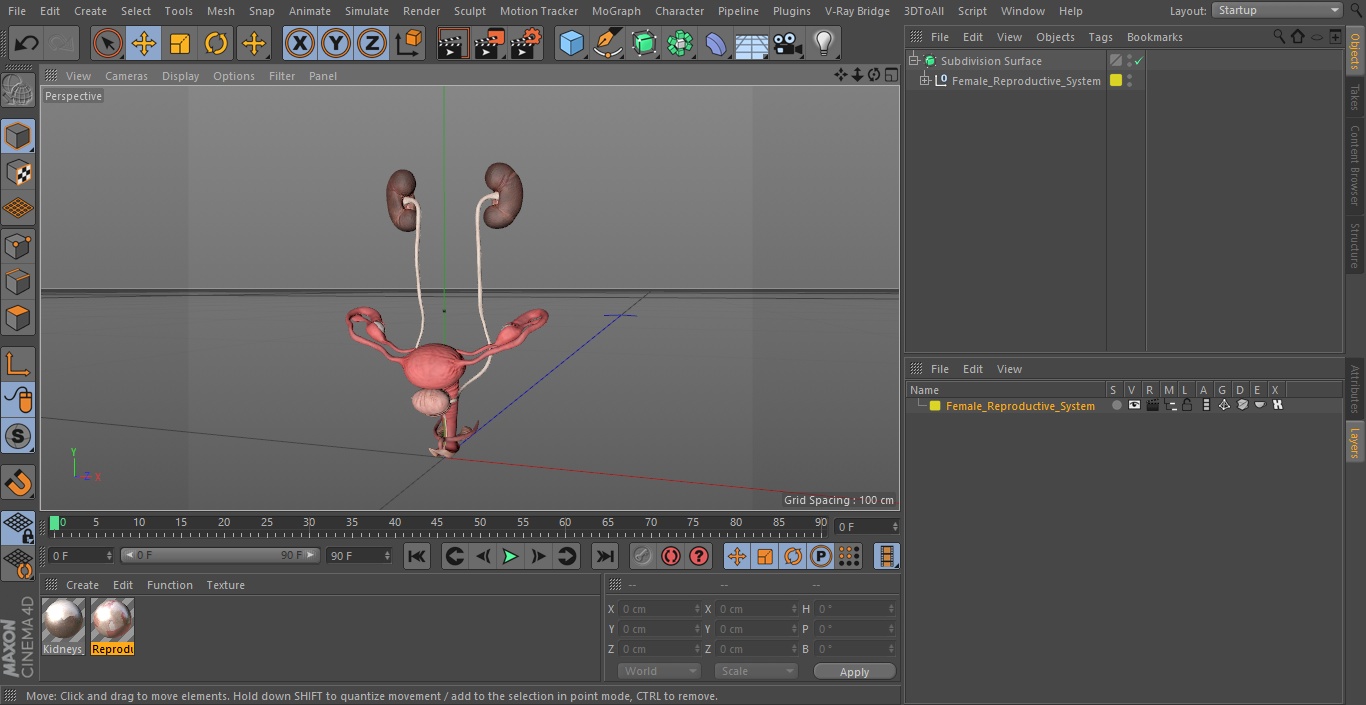This screenshot has height=705, width=1366.
Task: Open the Layout Startup dropdown
Action: [x=1277, y=10]
